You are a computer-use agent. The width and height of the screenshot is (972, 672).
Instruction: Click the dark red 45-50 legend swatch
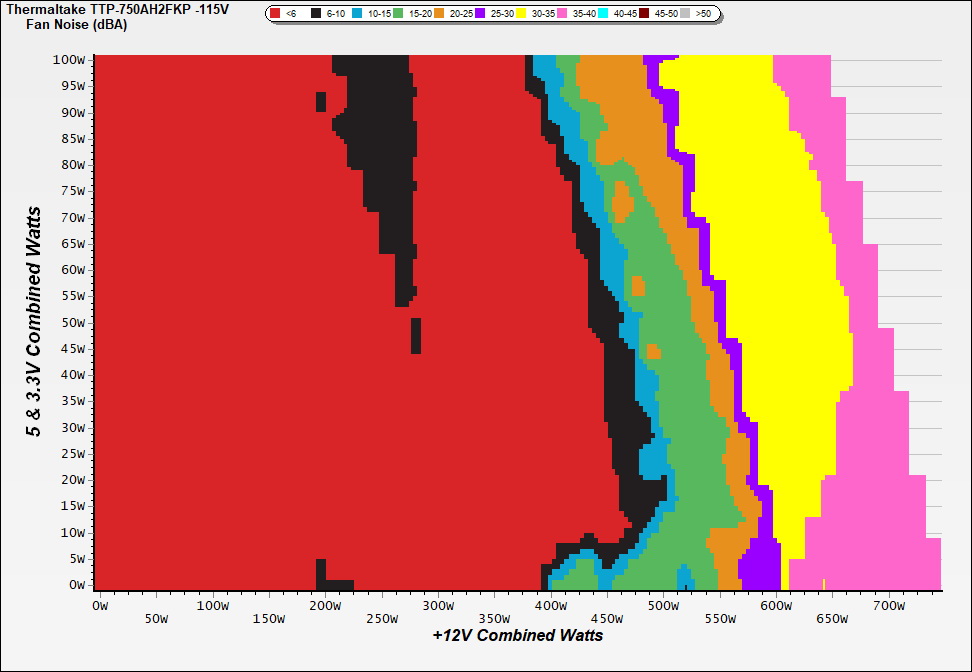tap(644, 14)
